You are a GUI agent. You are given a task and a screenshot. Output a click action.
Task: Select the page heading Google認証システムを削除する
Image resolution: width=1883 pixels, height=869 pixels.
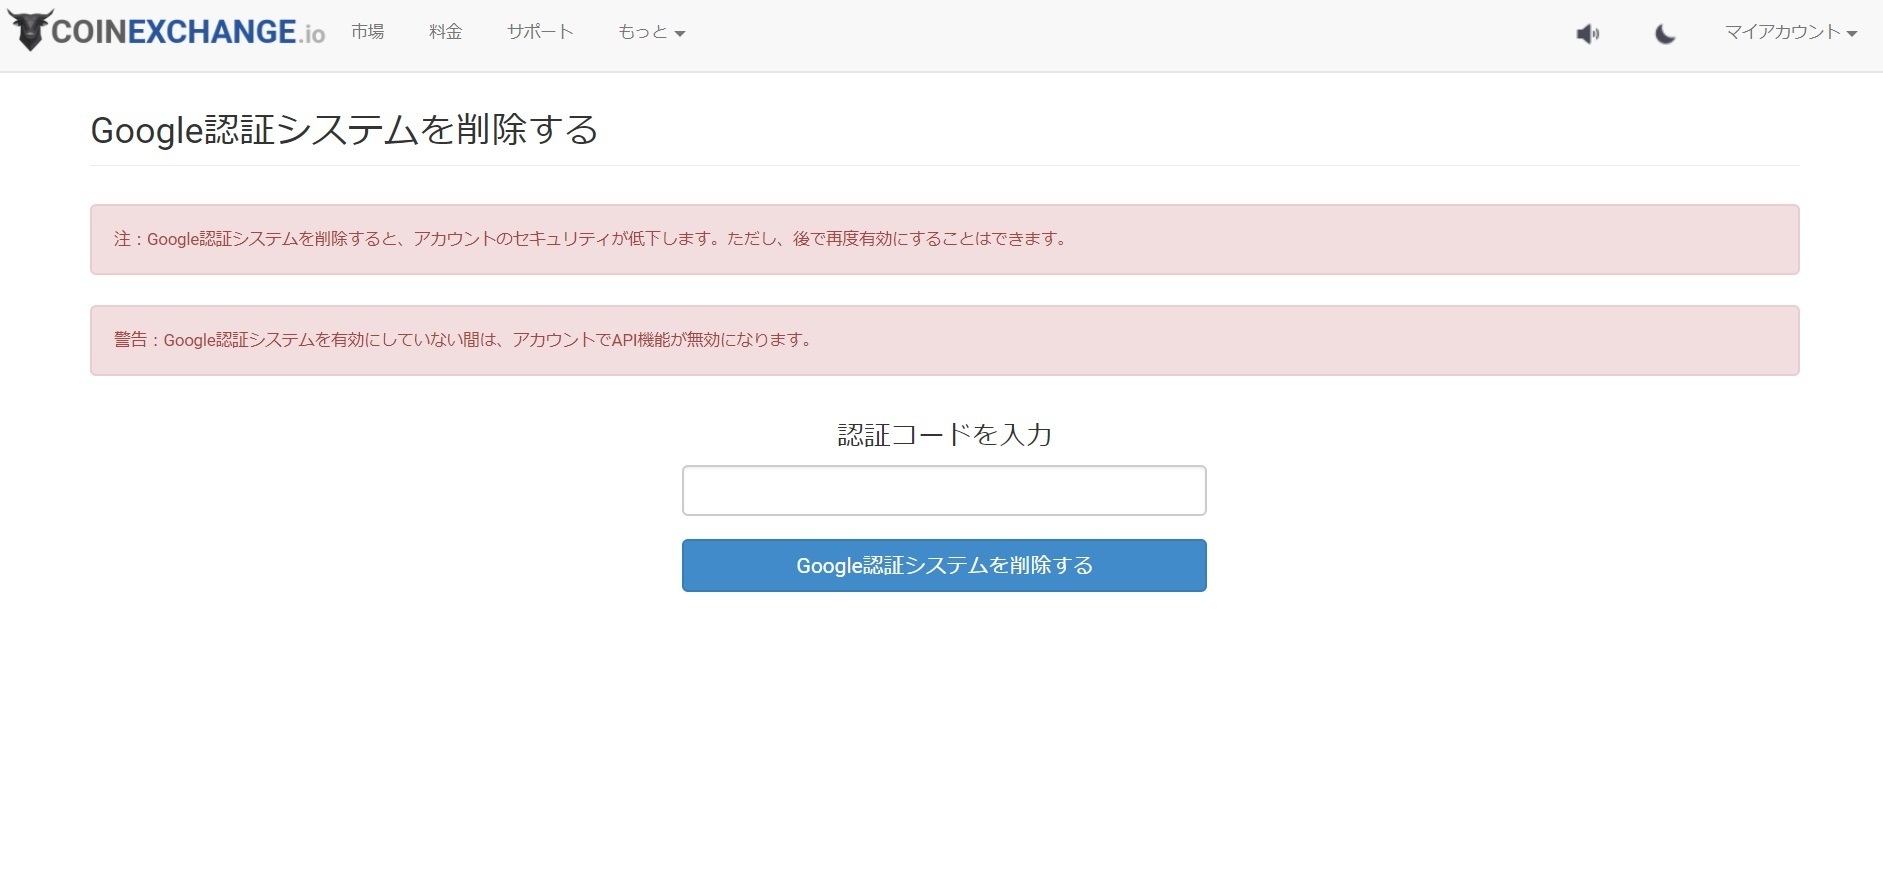[x=344, y=130]
